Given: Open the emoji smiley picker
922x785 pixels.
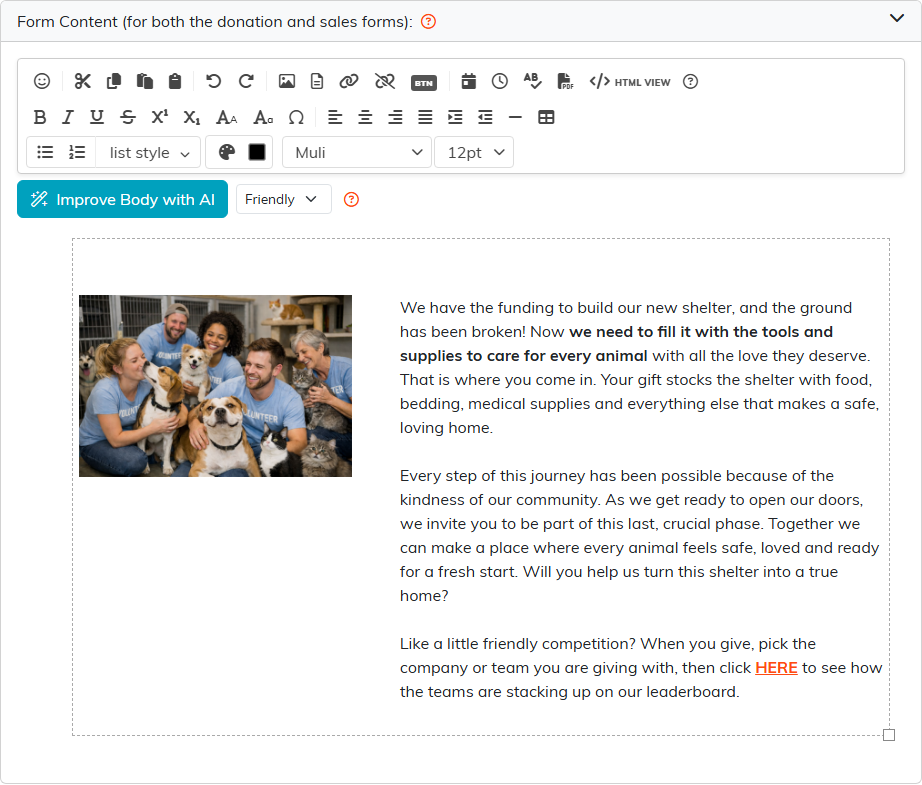Looking at the screenshot, I should click(42, 81).
